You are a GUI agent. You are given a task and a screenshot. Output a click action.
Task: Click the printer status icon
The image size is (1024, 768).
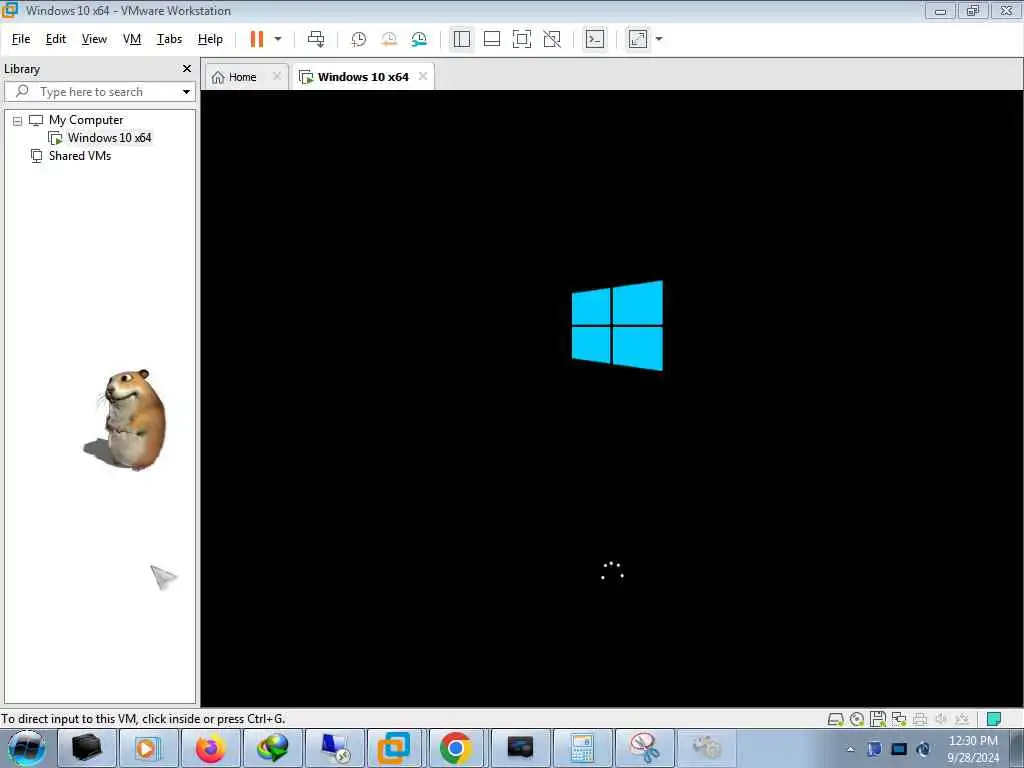(920, 720)
